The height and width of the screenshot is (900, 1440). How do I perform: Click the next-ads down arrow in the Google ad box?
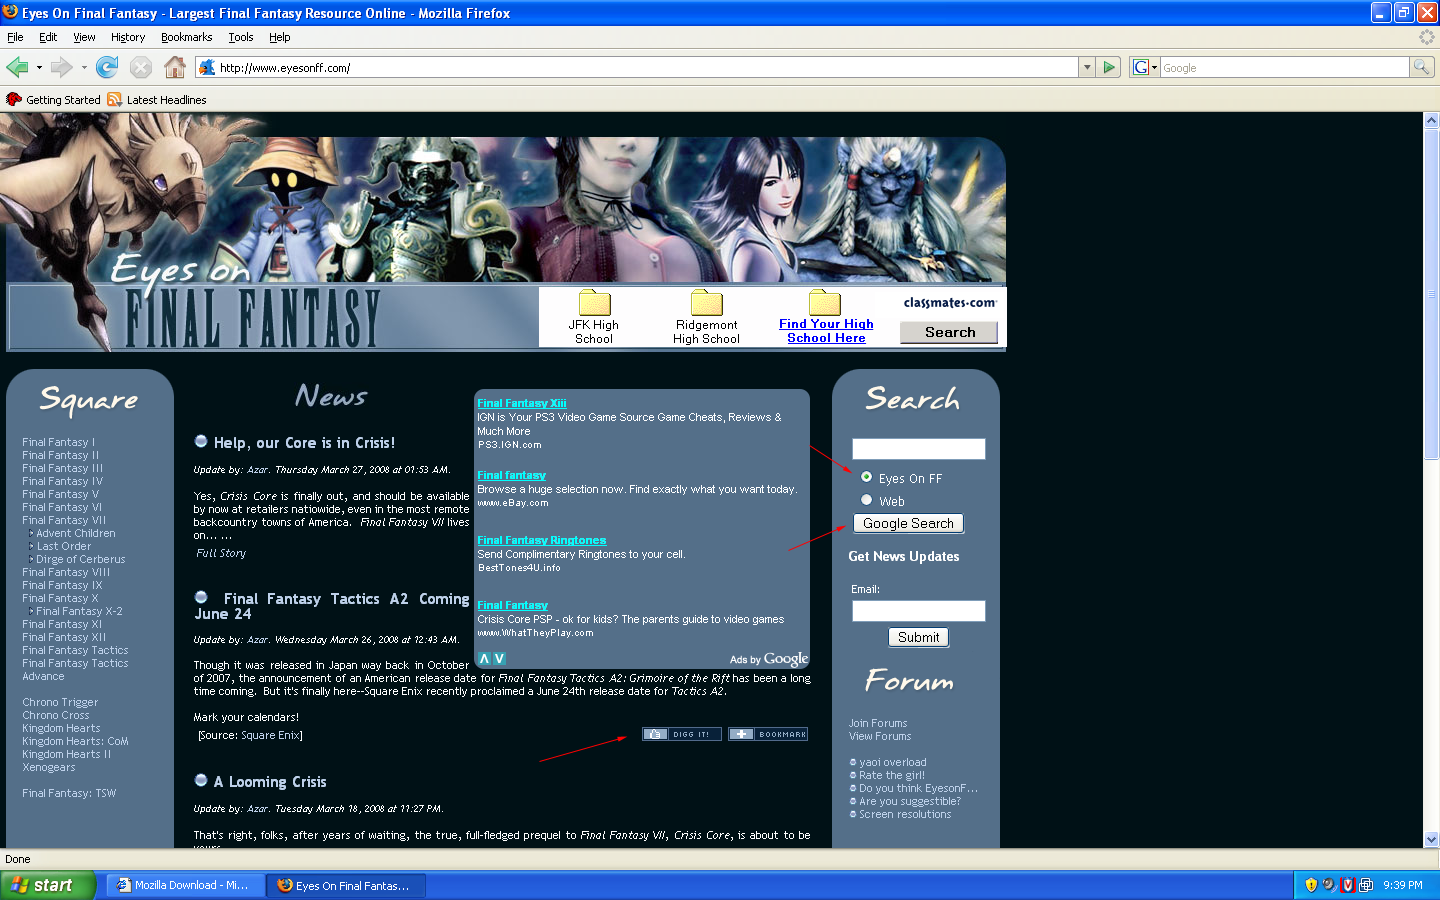pos(499,659)
